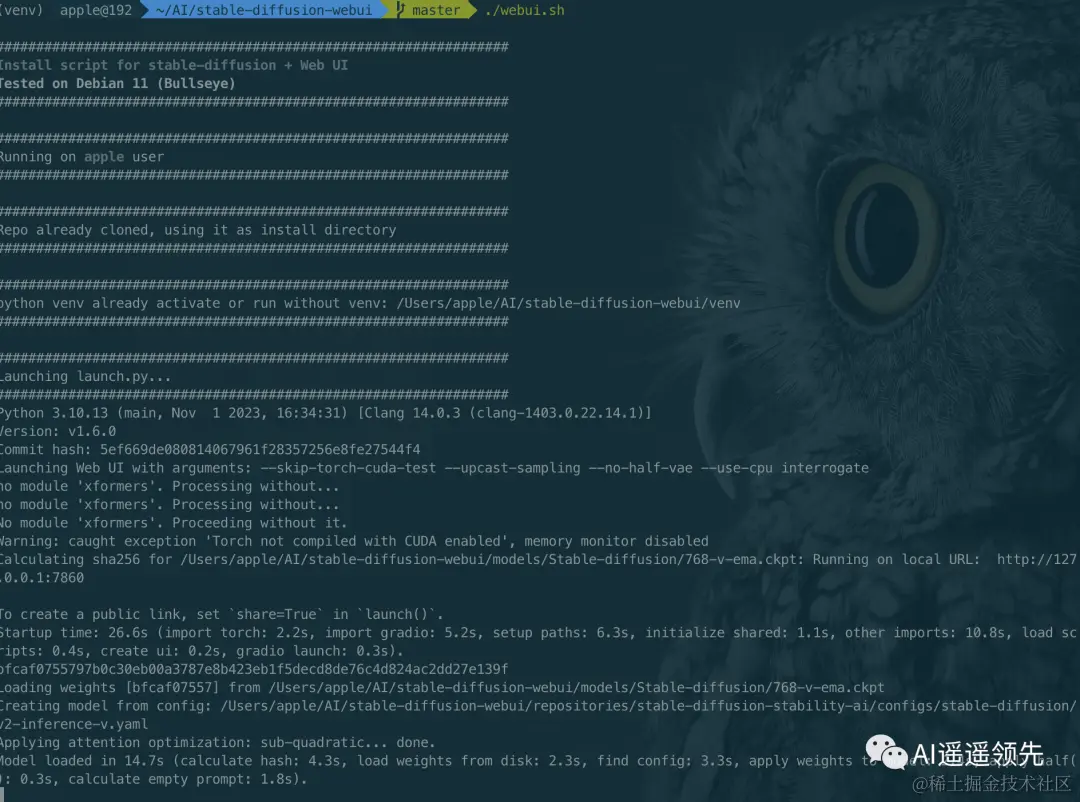The width and height of the screenshot is (1080, 802).
Task: Click the 'Creating model from config:' line
Action: pyautogui.click(x=539, y=706)
